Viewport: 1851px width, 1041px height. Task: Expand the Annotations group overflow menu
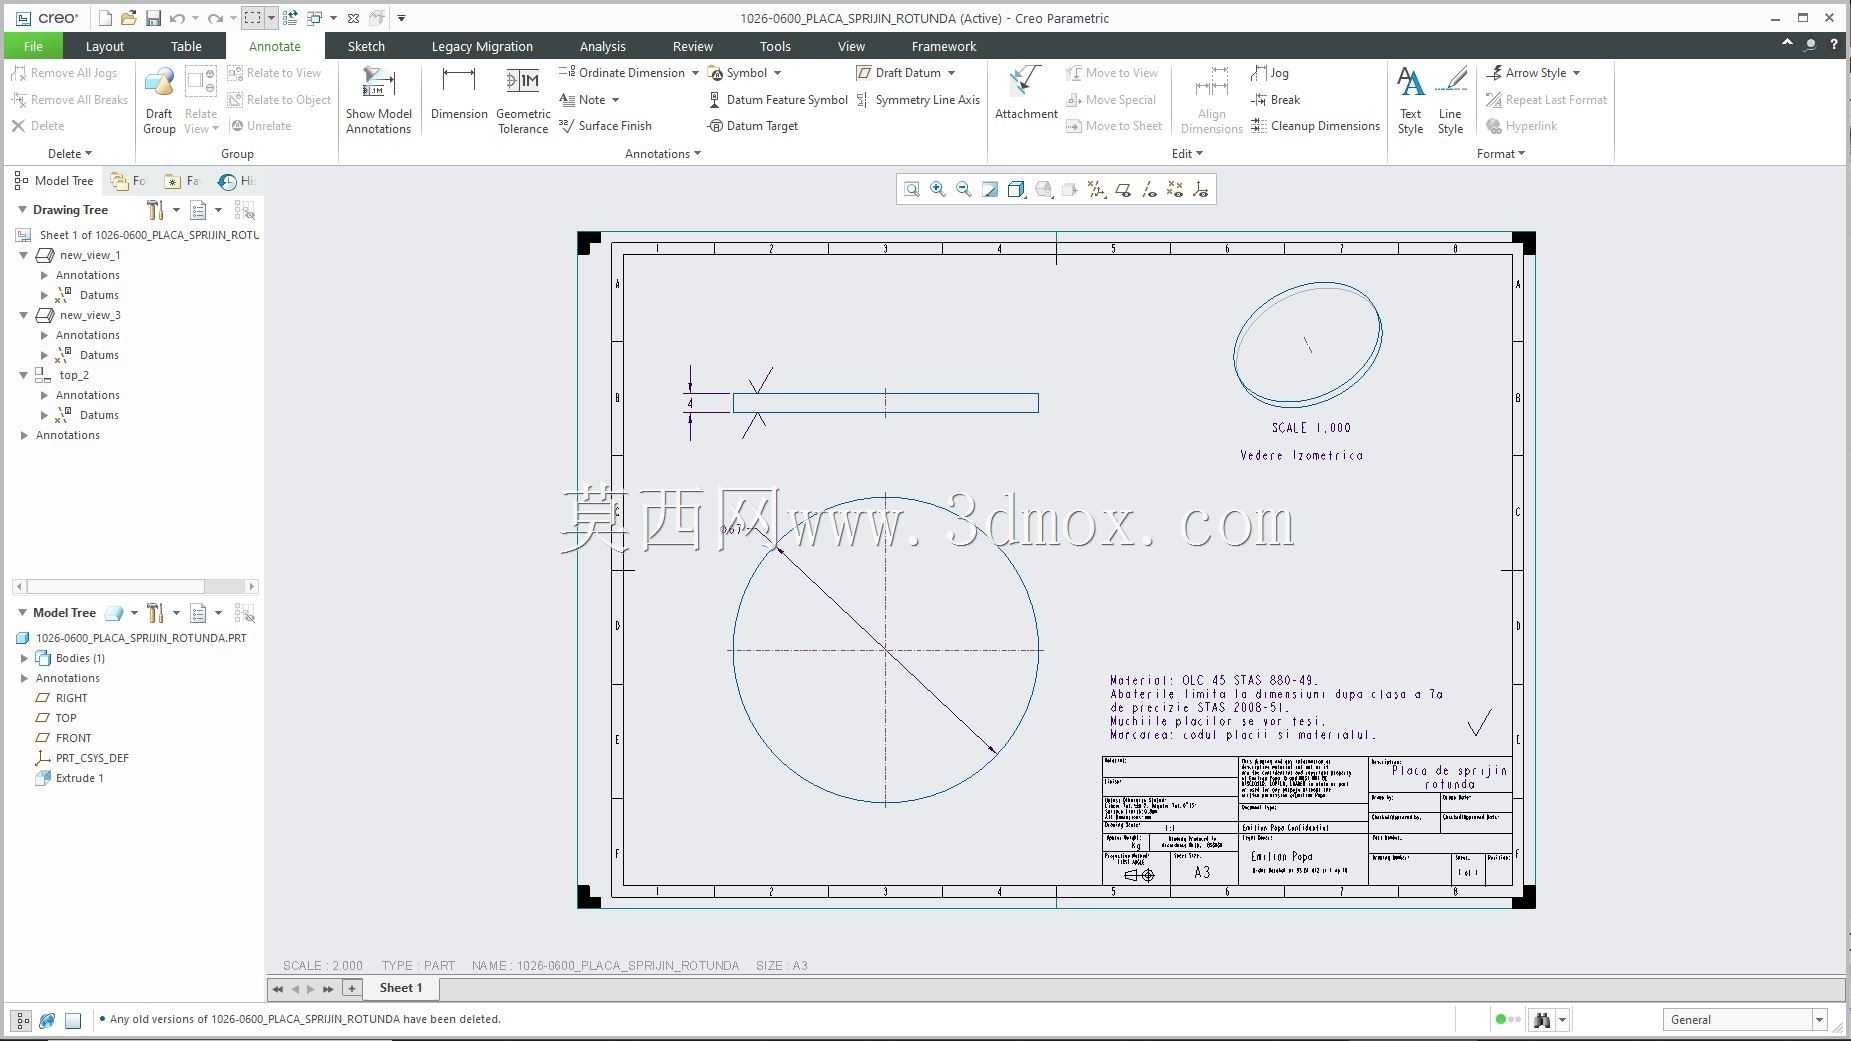663,154
